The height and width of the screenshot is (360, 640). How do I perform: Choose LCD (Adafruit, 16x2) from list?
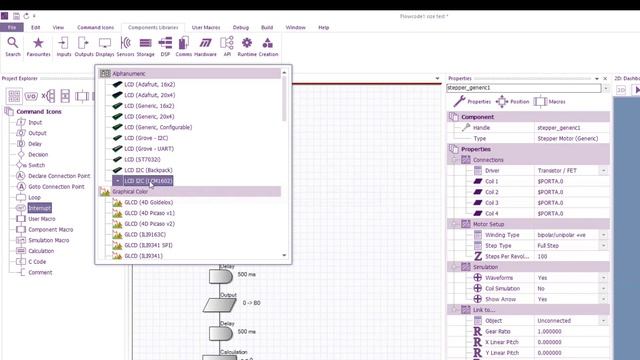pos(149,84)
